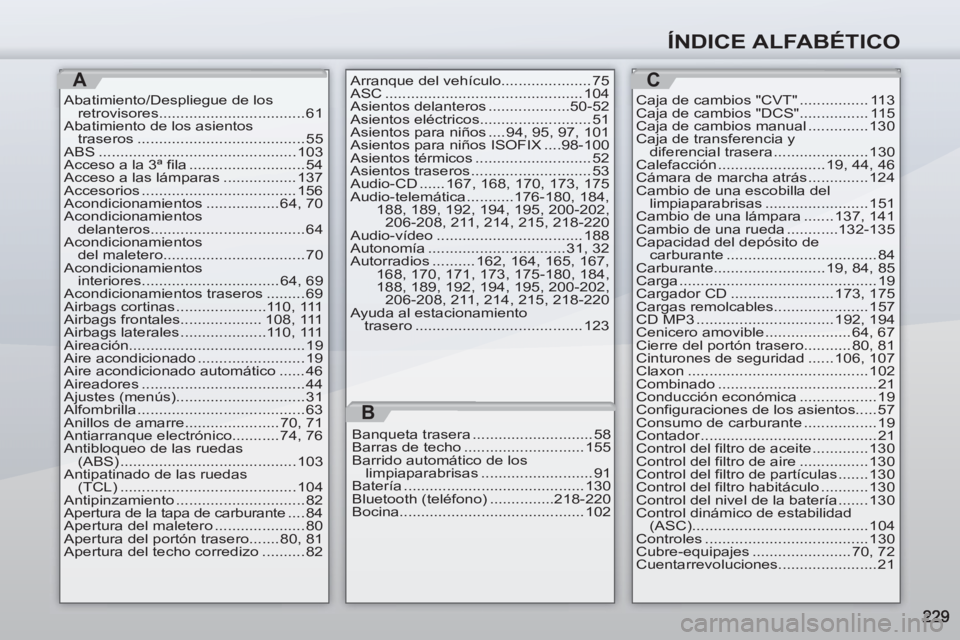The image size is (960, 640).
Task: Click 'Airbags frontales' entry
Action: click(x=193, y=319)
